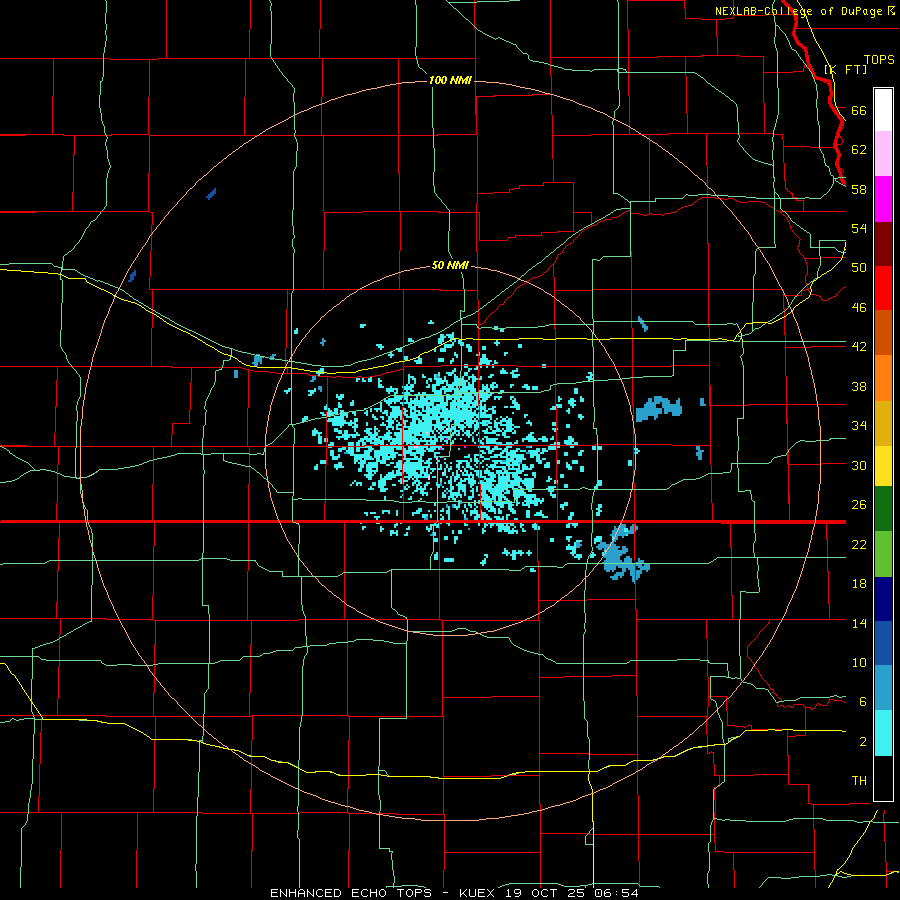Viewport: 900px width, 900px height.
Task: Pick the yellow 30 kft legend swatch
Action: click(883, 466)
